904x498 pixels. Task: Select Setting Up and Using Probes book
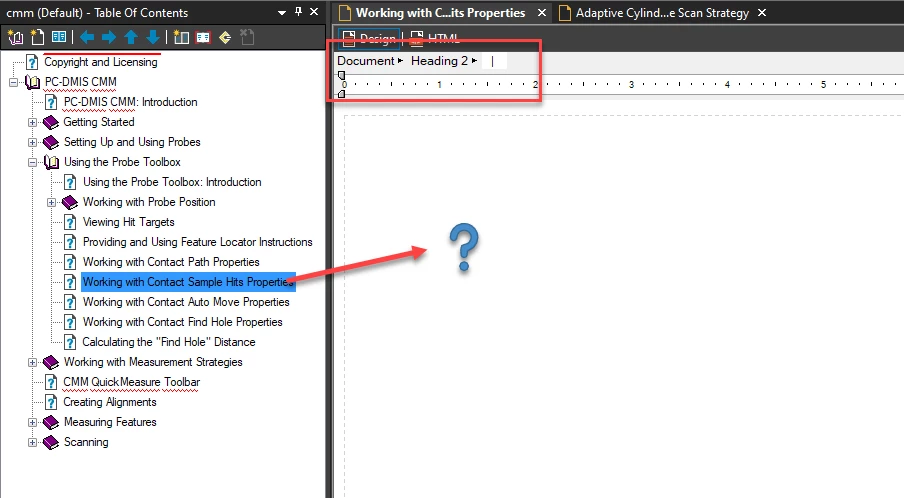coord(132,142)
